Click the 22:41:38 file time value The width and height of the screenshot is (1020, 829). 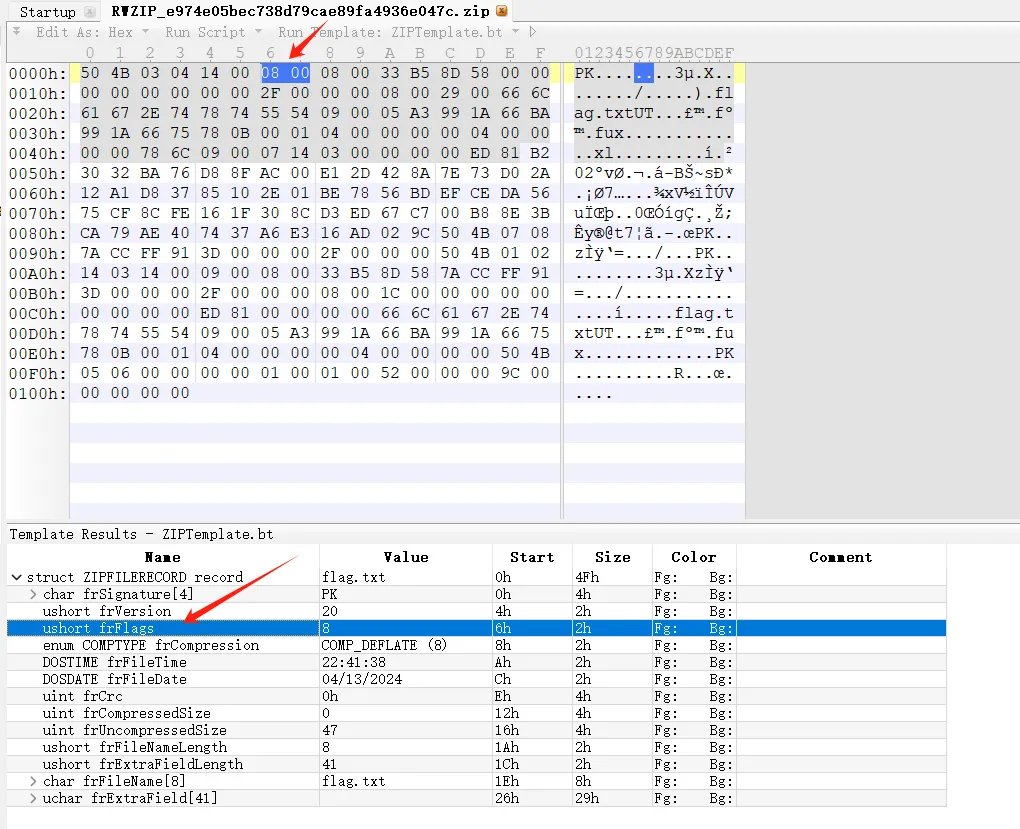point(353,662)
